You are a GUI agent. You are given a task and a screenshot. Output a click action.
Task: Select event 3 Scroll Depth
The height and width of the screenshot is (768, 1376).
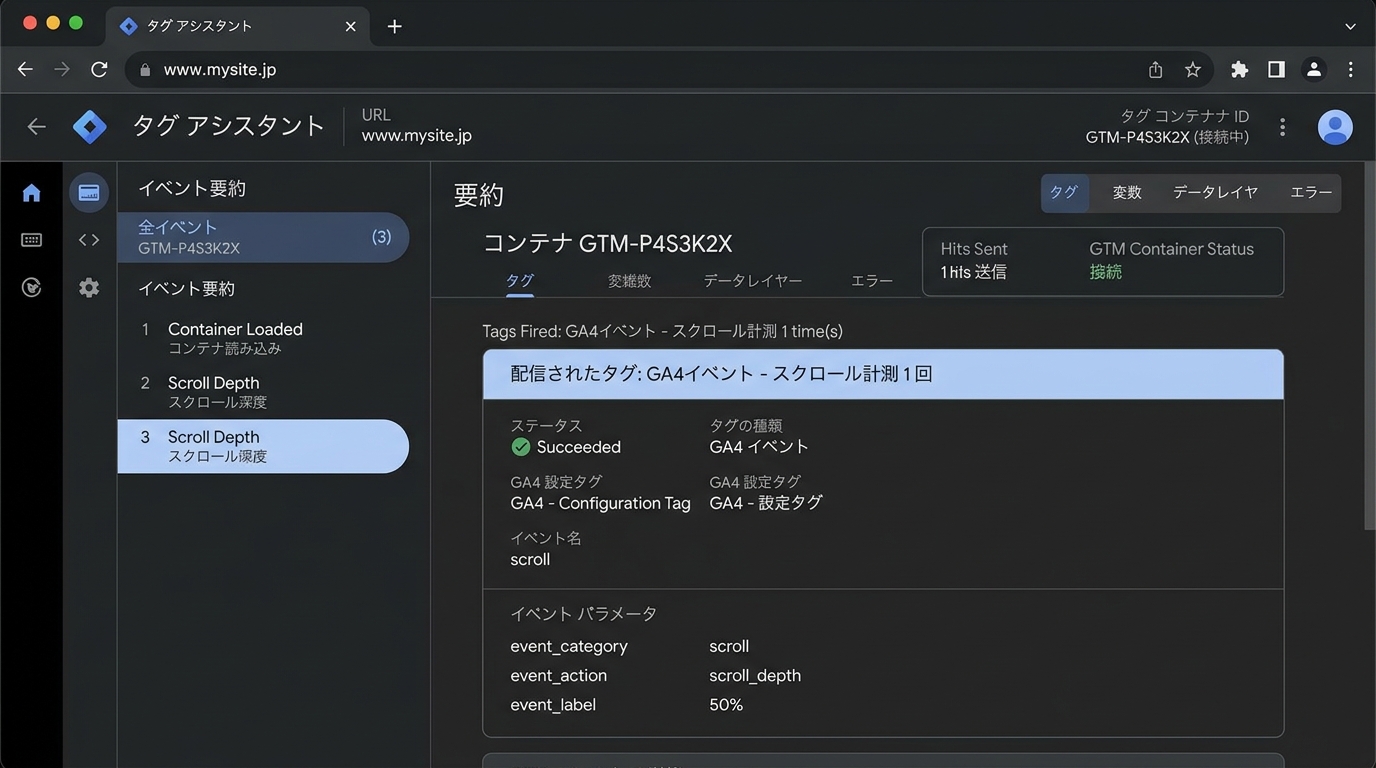point(263,446)
